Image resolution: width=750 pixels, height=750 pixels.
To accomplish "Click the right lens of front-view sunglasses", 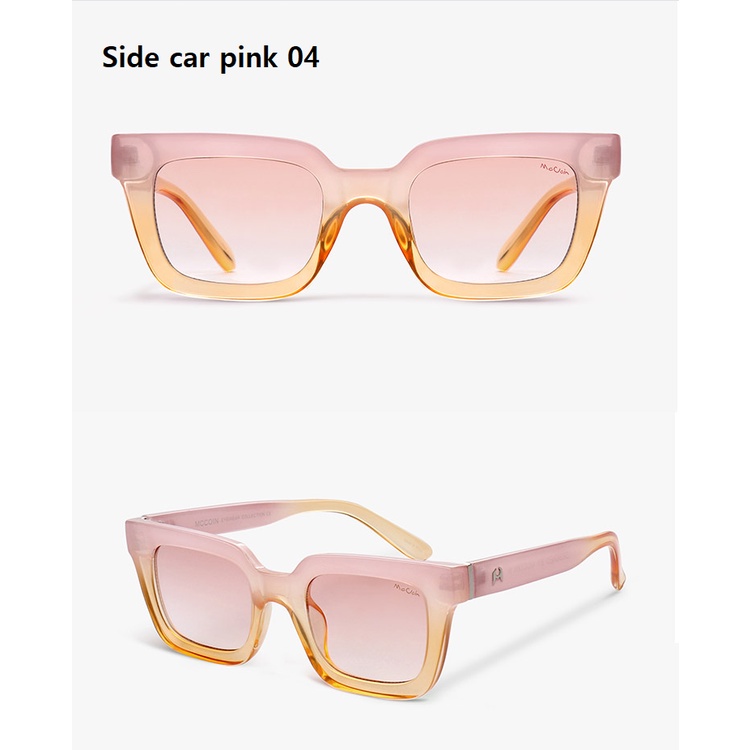I will (494, 219).
